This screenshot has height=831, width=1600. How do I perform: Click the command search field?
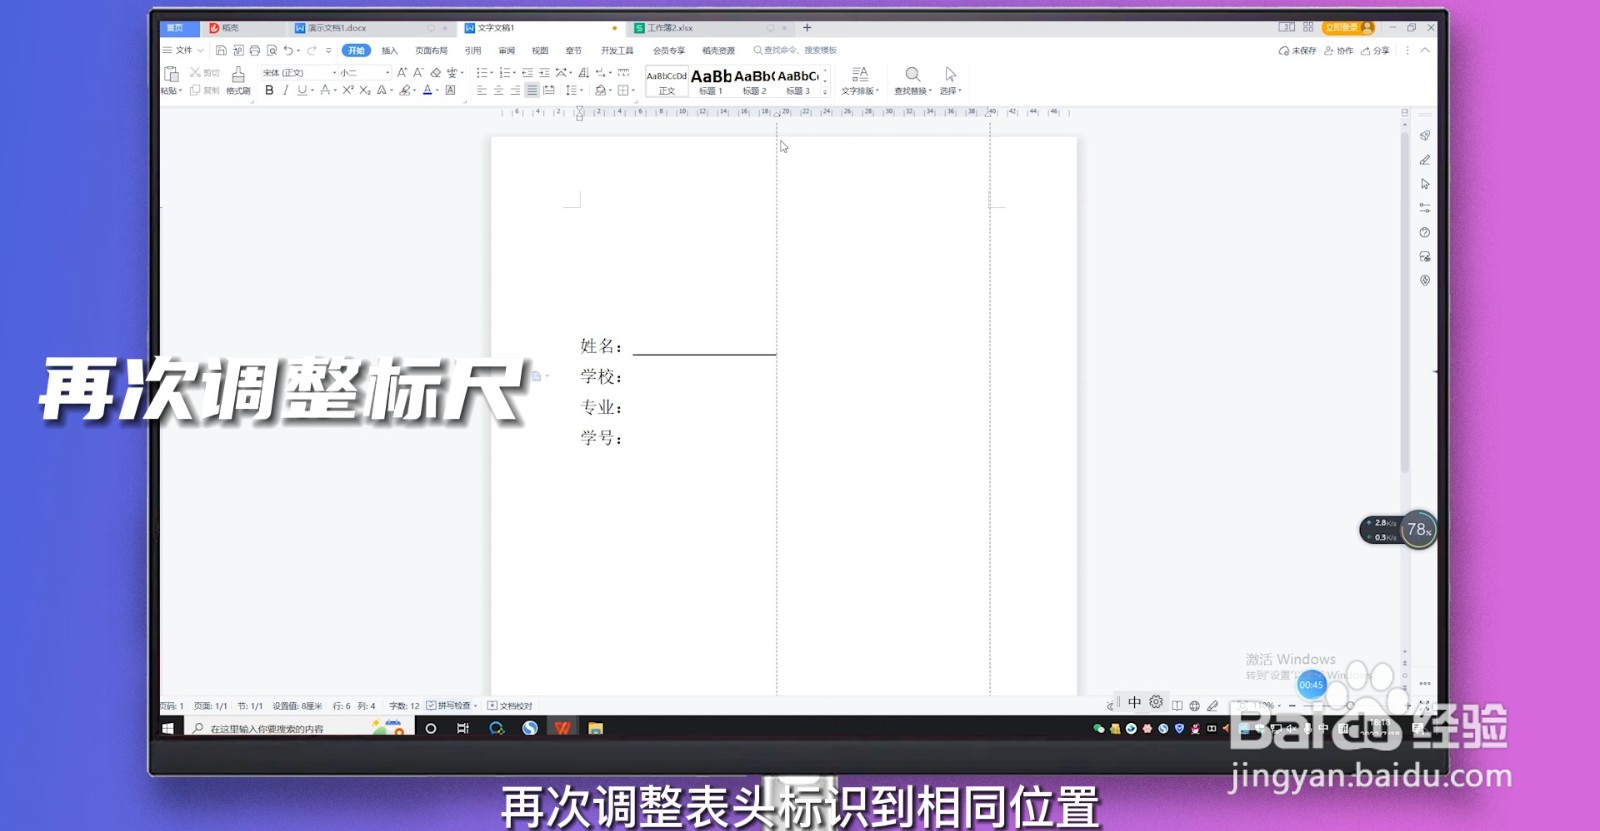click(x=795, y=50)
